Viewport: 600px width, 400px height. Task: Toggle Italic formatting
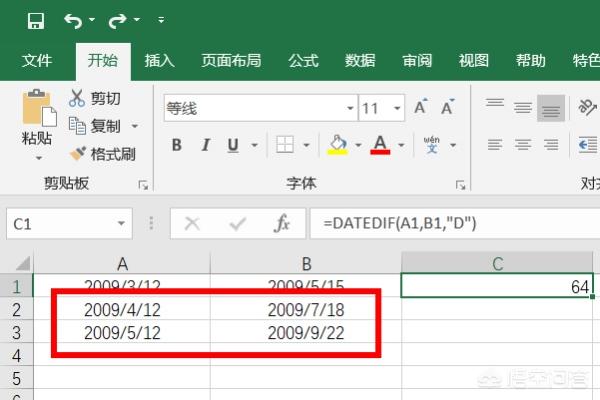coord(205,145)
